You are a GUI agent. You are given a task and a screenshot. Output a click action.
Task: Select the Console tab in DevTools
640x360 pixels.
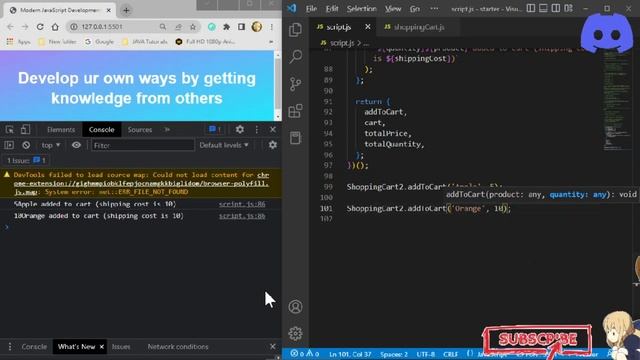click(x=102, y=130)
